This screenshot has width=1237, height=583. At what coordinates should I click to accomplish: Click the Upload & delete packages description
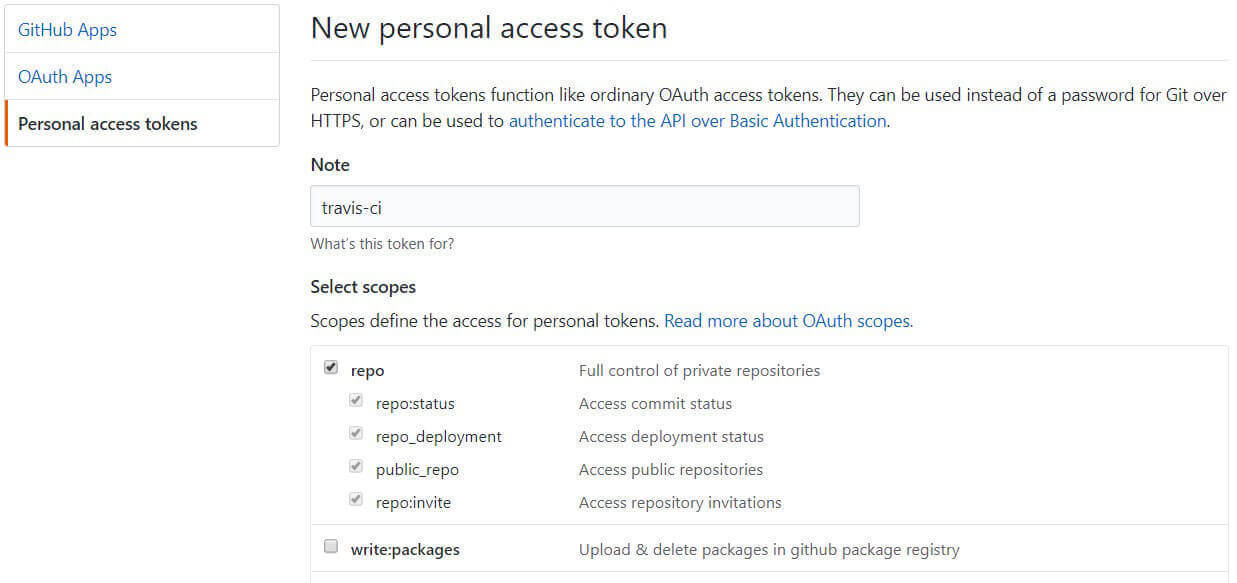pyautogui.click(x=767, y=549)
